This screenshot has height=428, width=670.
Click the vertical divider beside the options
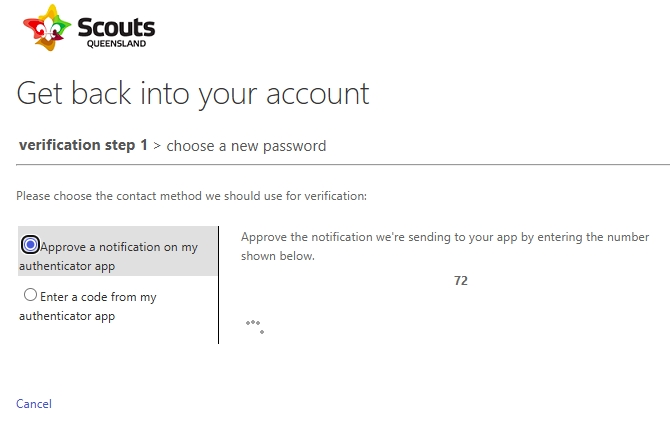click(x=218, y=285)
